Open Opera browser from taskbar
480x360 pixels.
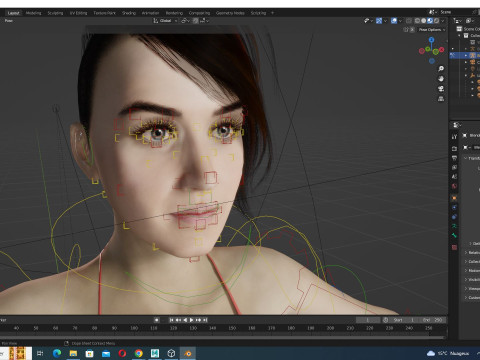point(122,353)
